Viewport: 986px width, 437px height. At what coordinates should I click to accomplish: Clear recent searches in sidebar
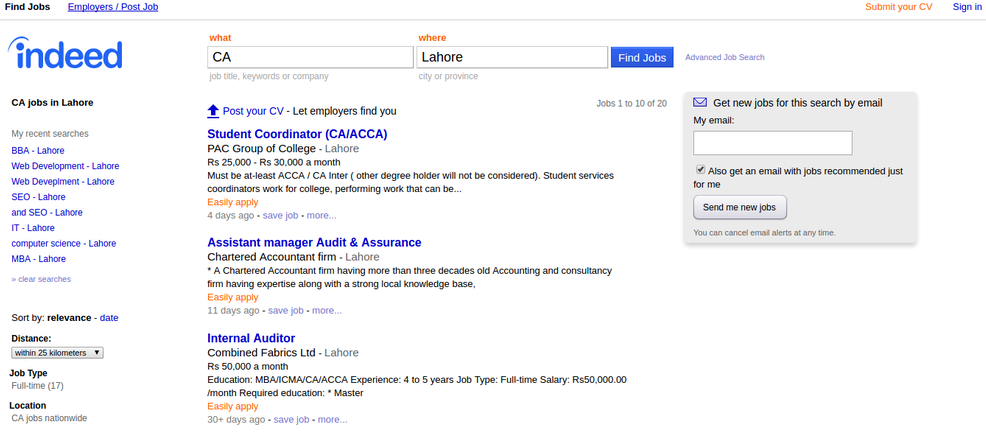tap(41, 279)
